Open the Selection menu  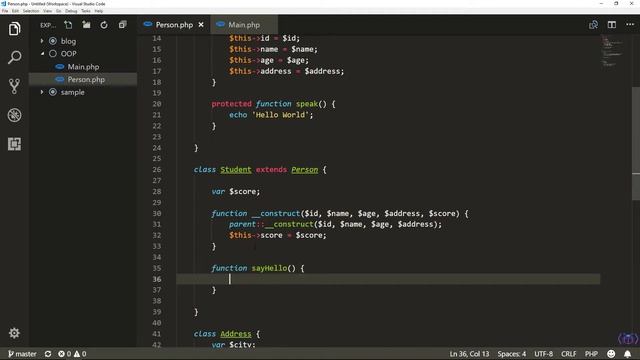(x=31, y=11)
